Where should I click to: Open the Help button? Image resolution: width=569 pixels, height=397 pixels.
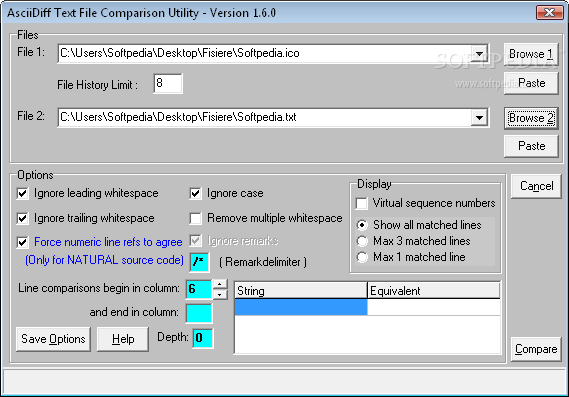click(123, 339)
